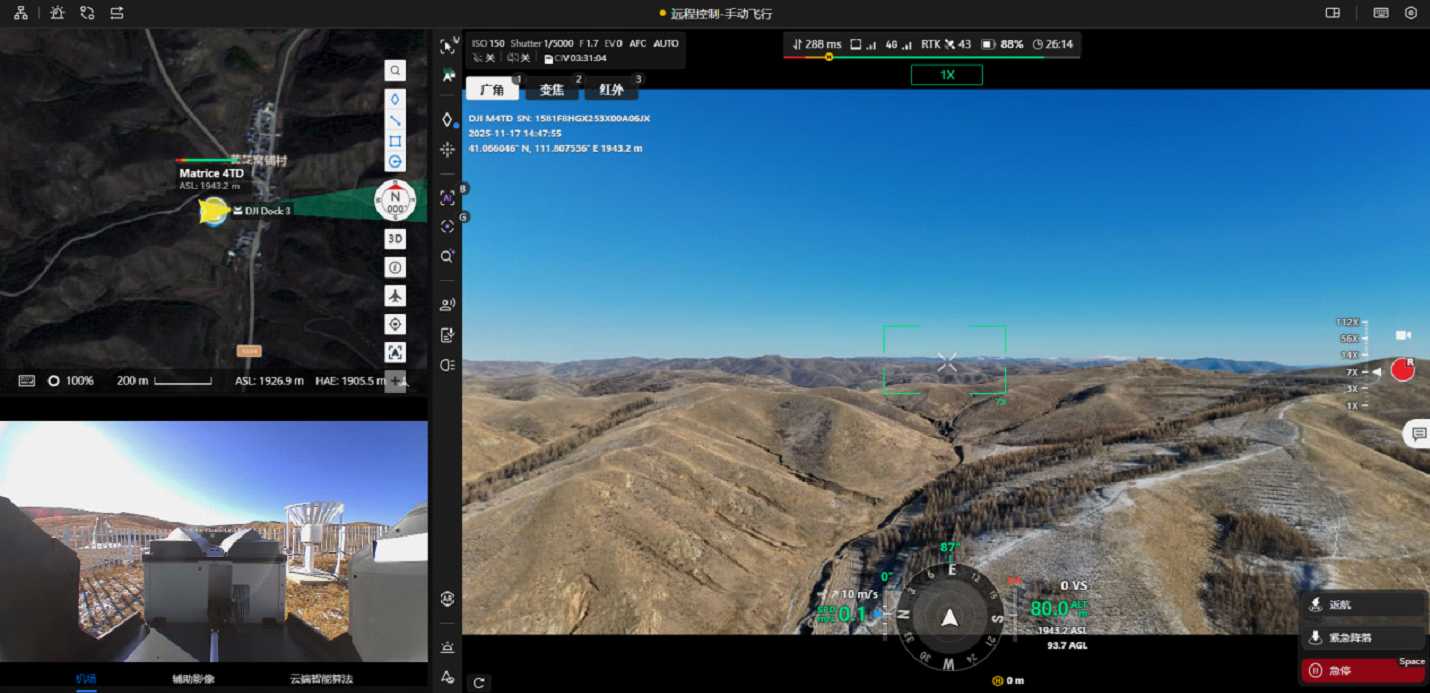This screenshot has width=1430, height=693.
Task: Toggle the map 3D view
Action: pos(396,239)
